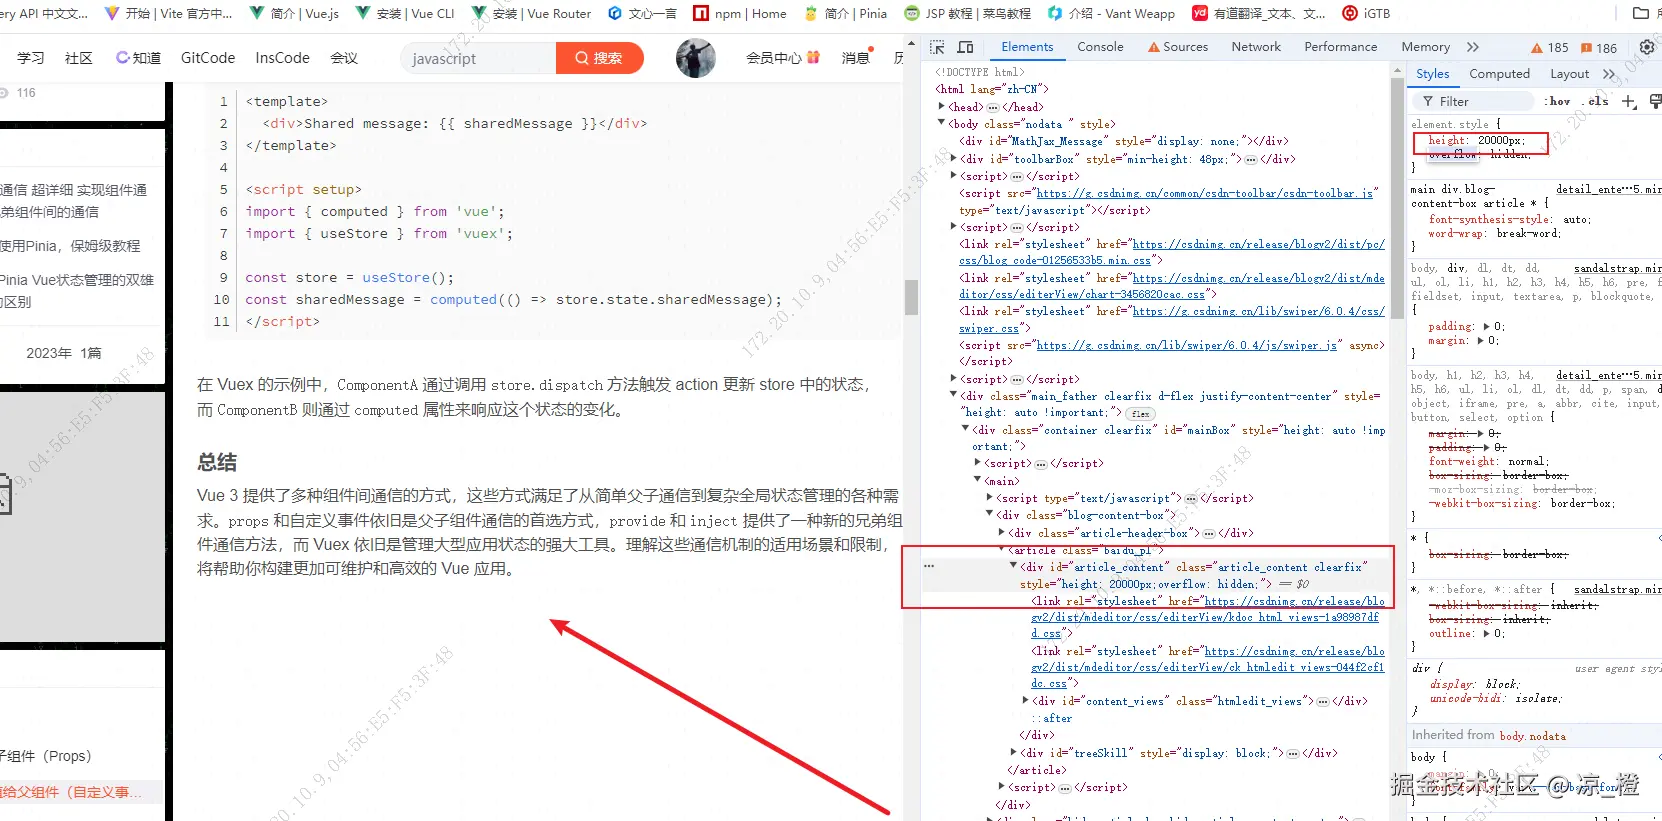Collapse the main_father div node
1662x821 pixels.
point(953,395)
